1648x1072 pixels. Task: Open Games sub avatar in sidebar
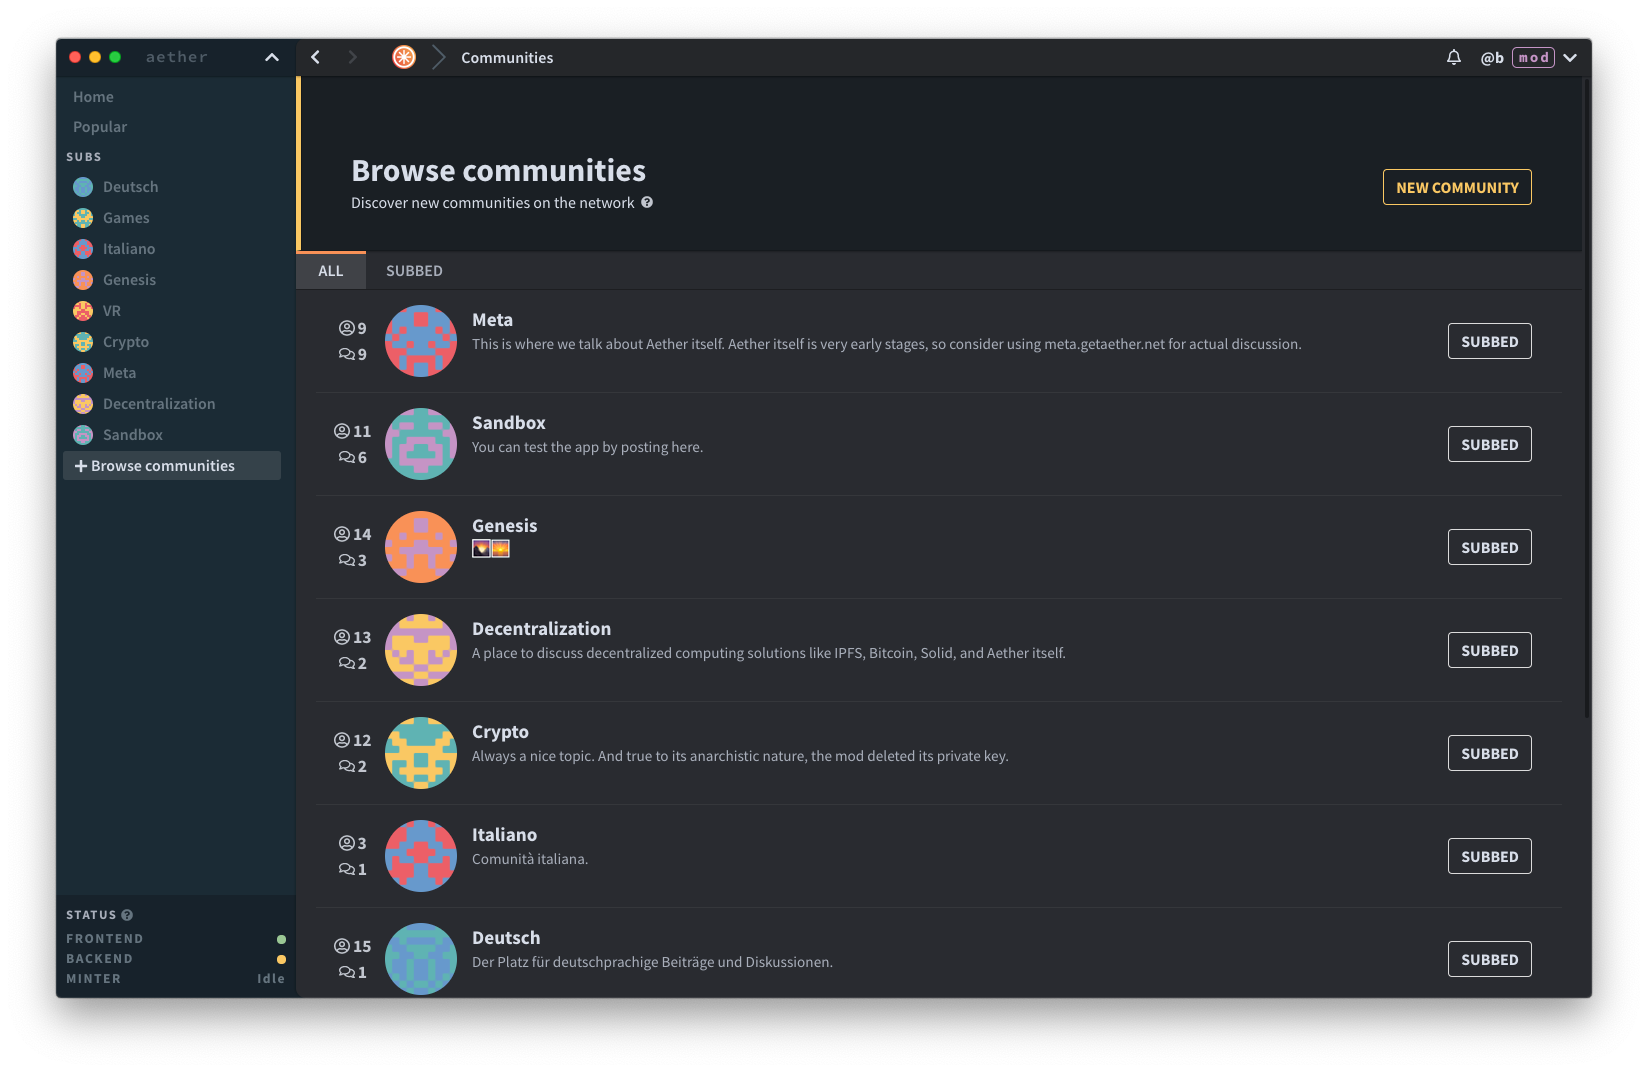(83, 218)
